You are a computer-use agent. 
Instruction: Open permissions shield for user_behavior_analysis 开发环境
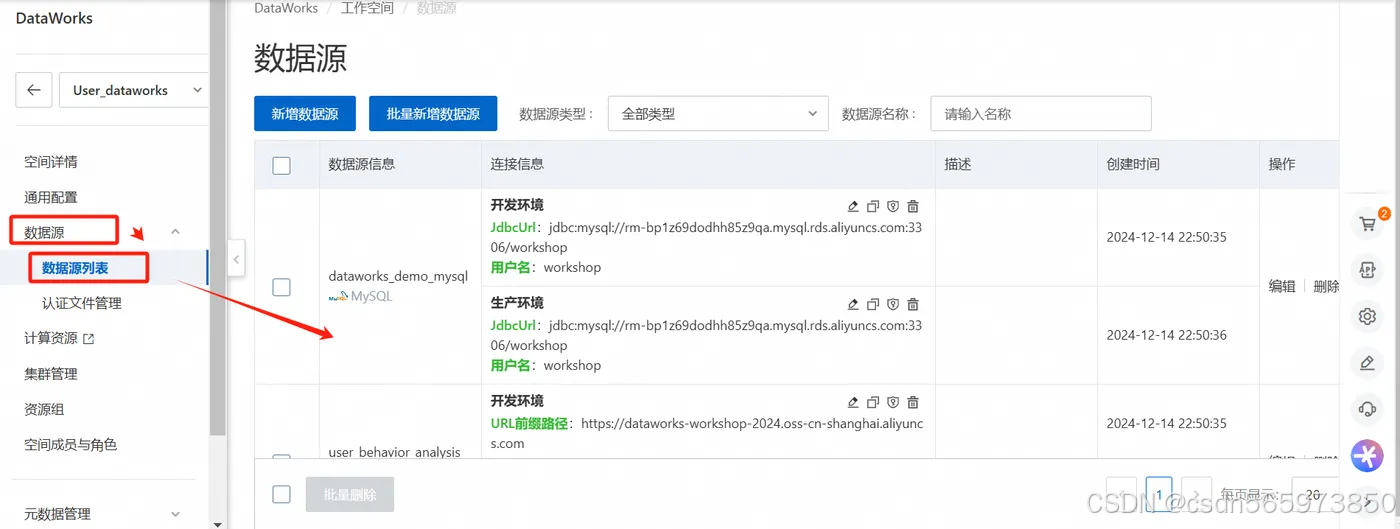893,402
